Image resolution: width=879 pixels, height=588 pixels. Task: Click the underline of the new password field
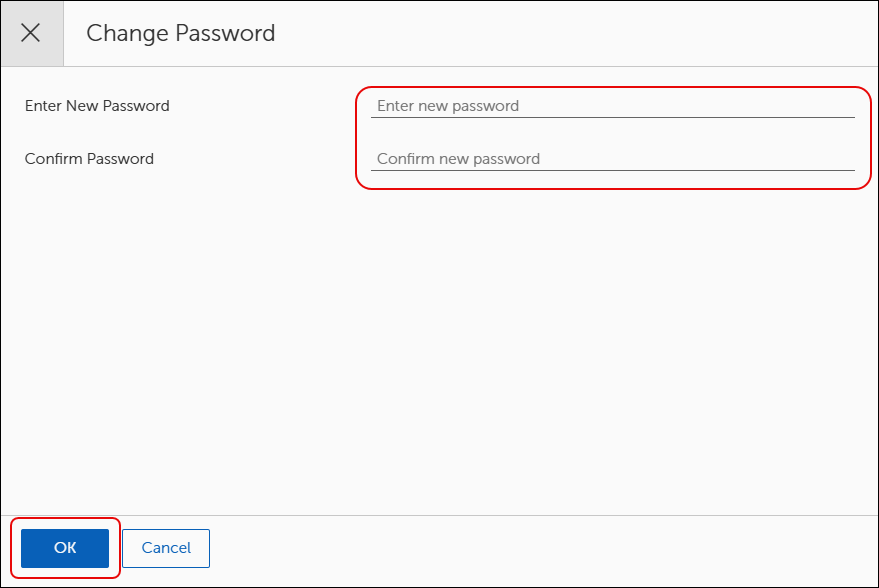(613, 117)
